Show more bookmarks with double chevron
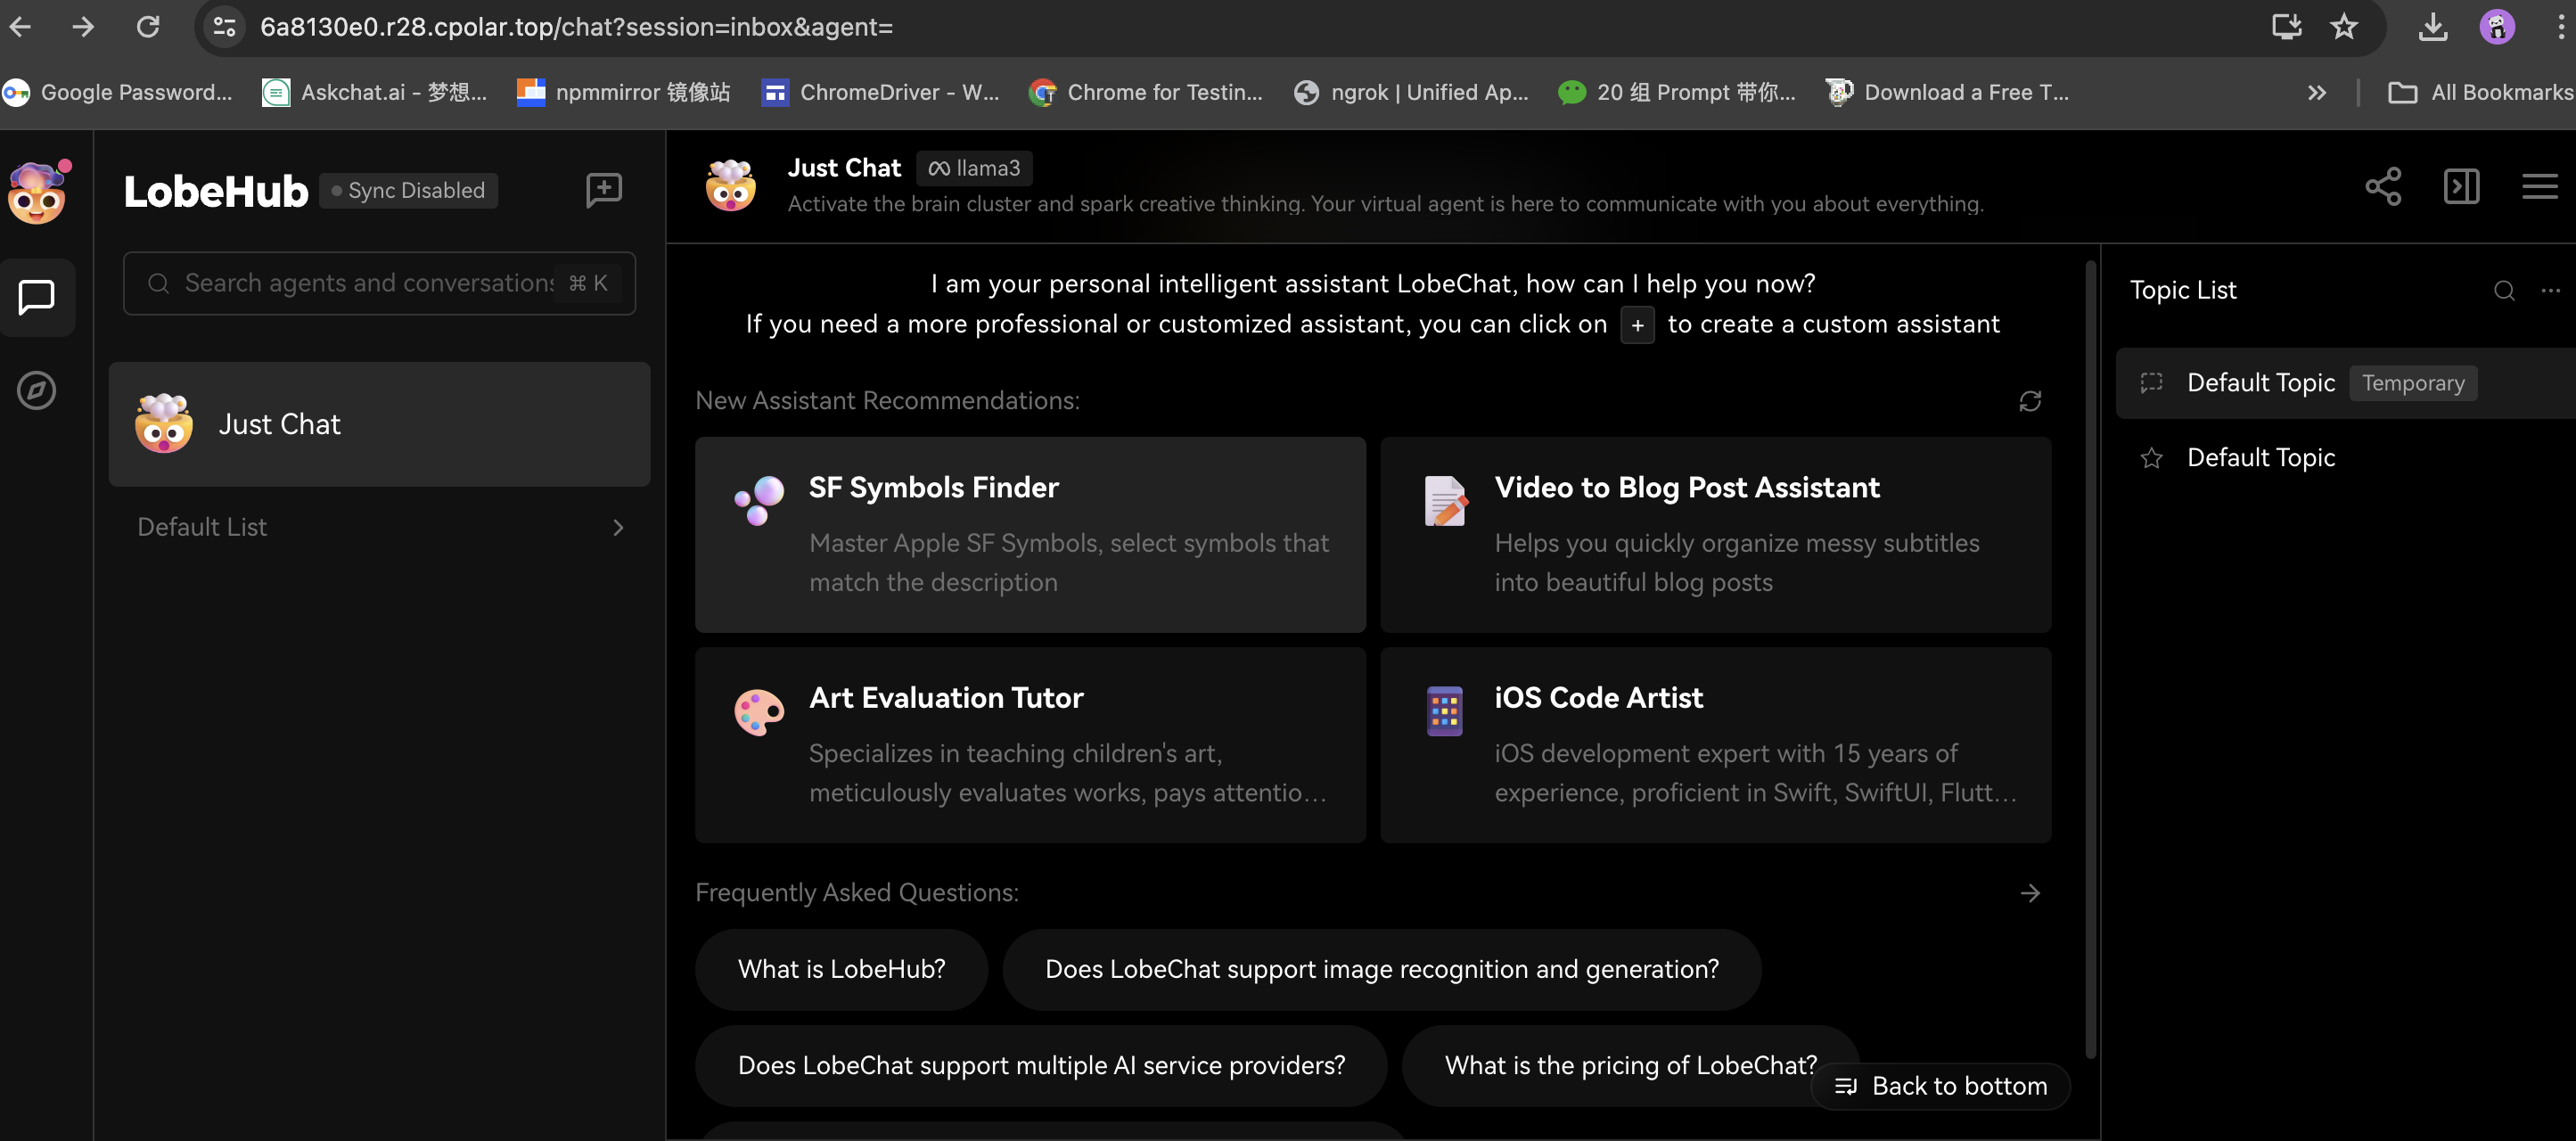Screen dimensions: 2576x1141 pyautogui.click(x=2317, y=93)
